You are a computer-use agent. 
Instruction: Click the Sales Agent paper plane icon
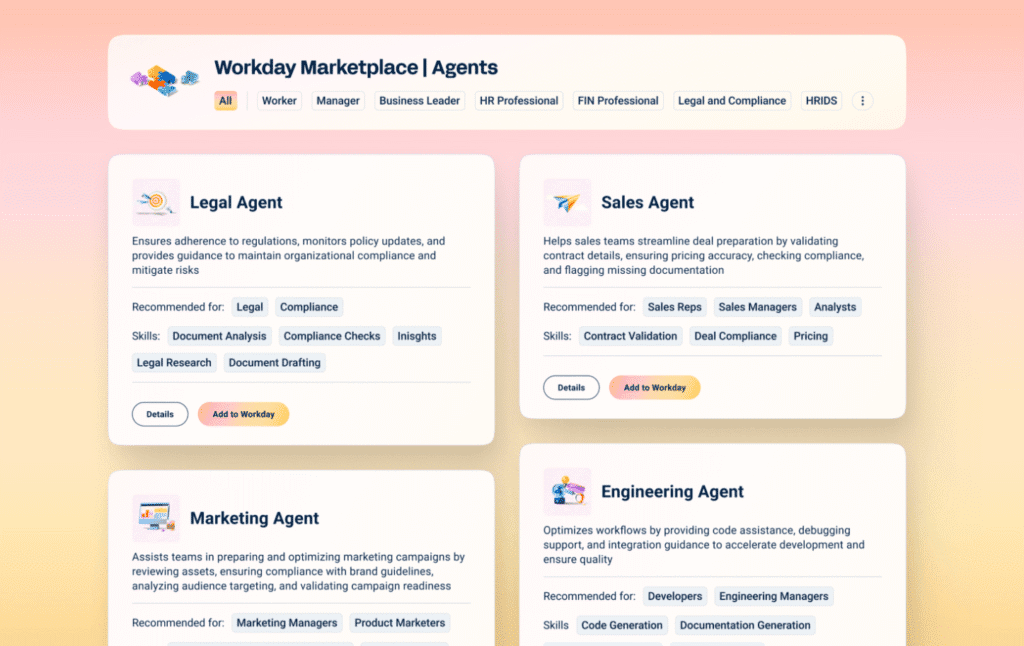pyautogui.click(x=567, y=202)
